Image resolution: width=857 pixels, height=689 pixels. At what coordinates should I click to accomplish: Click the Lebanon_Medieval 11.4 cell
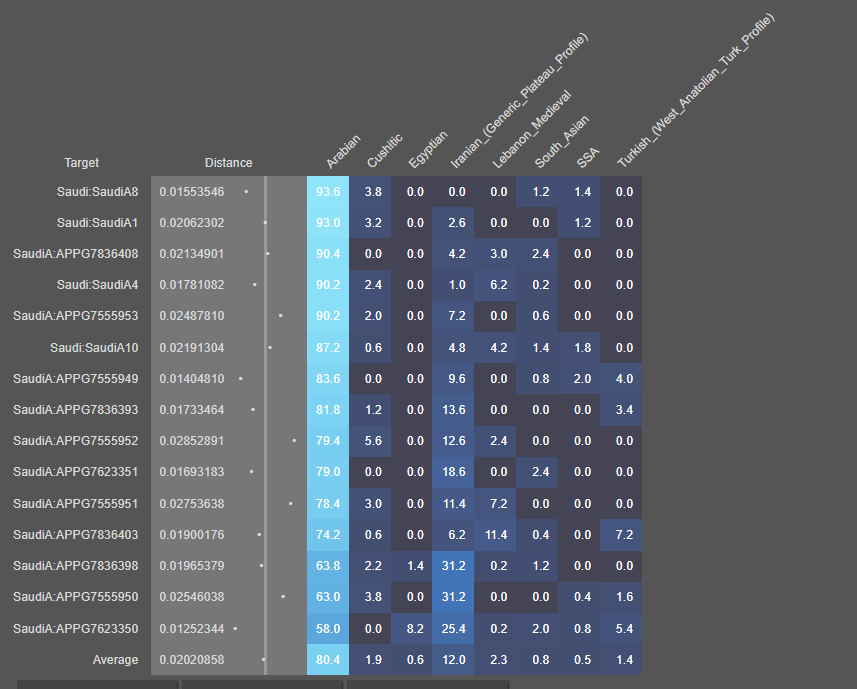(497, 535)
